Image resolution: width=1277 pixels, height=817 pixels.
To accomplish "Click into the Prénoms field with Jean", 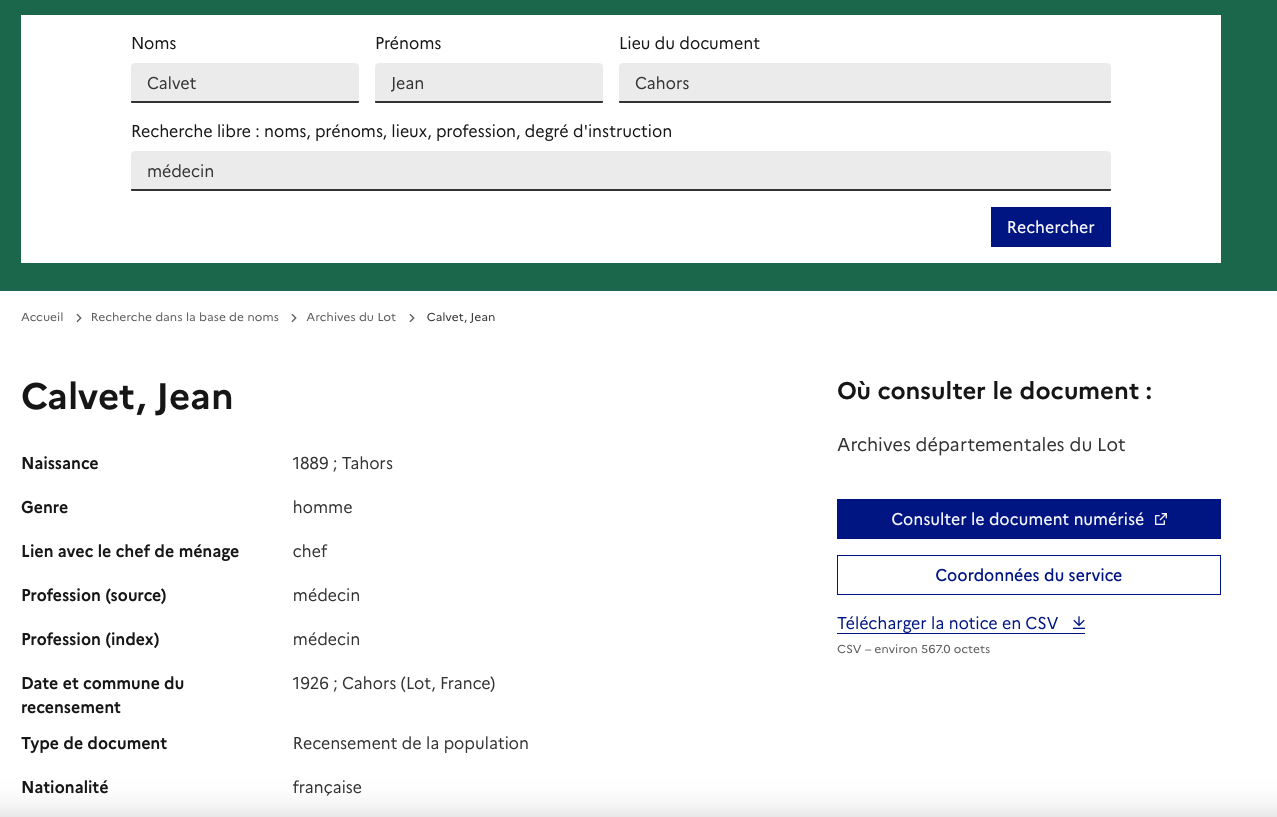I will click(489, 83).
